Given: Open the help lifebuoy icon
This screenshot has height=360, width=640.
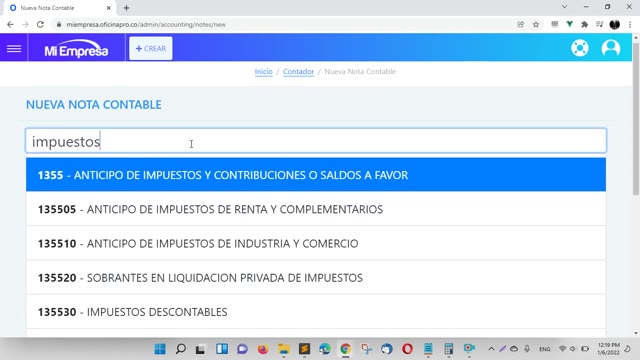Looking at the screenshot, I should [580, 48].
